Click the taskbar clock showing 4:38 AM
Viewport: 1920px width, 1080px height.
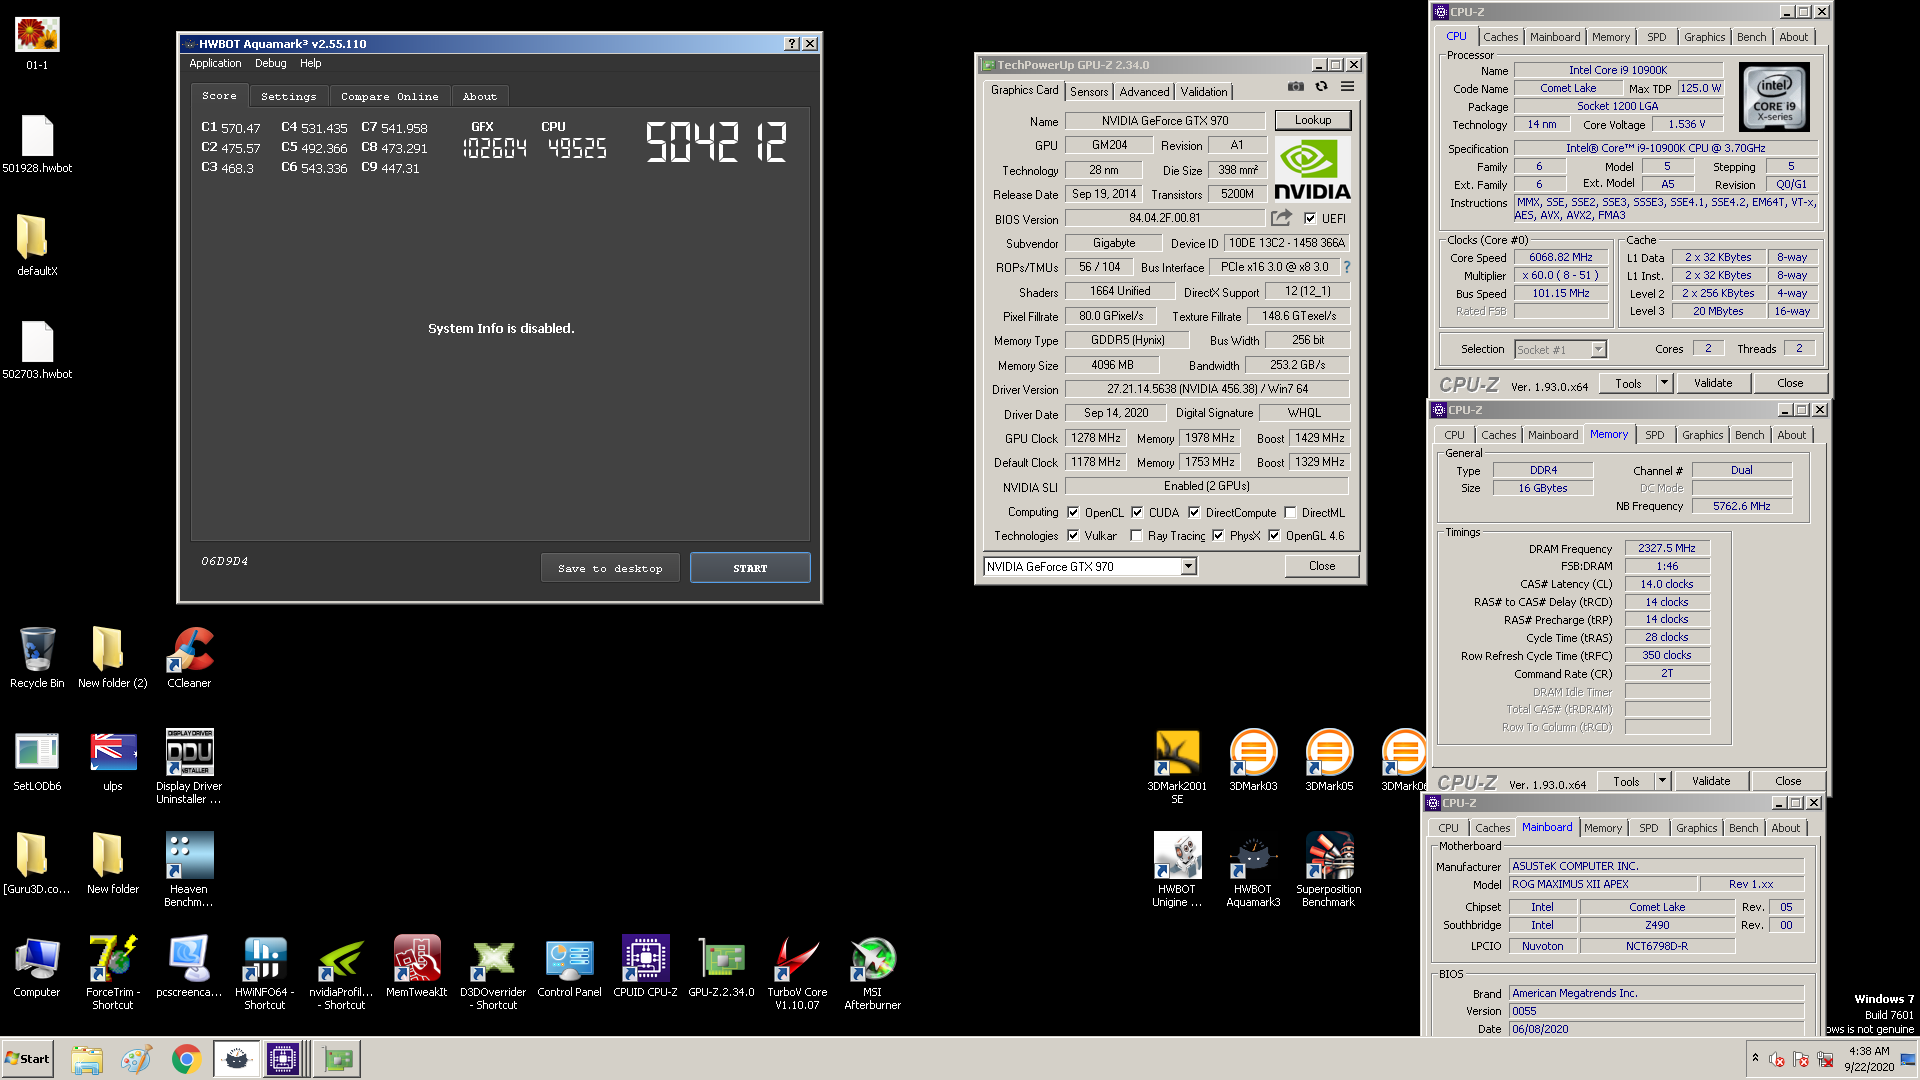pos(1869,1058)
